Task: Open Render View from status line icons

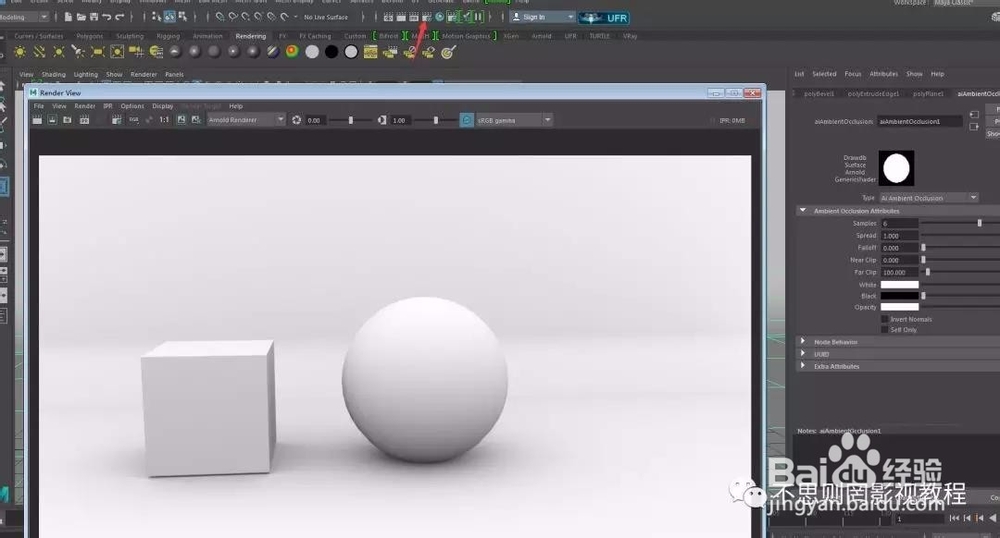Action: [388, 17]
